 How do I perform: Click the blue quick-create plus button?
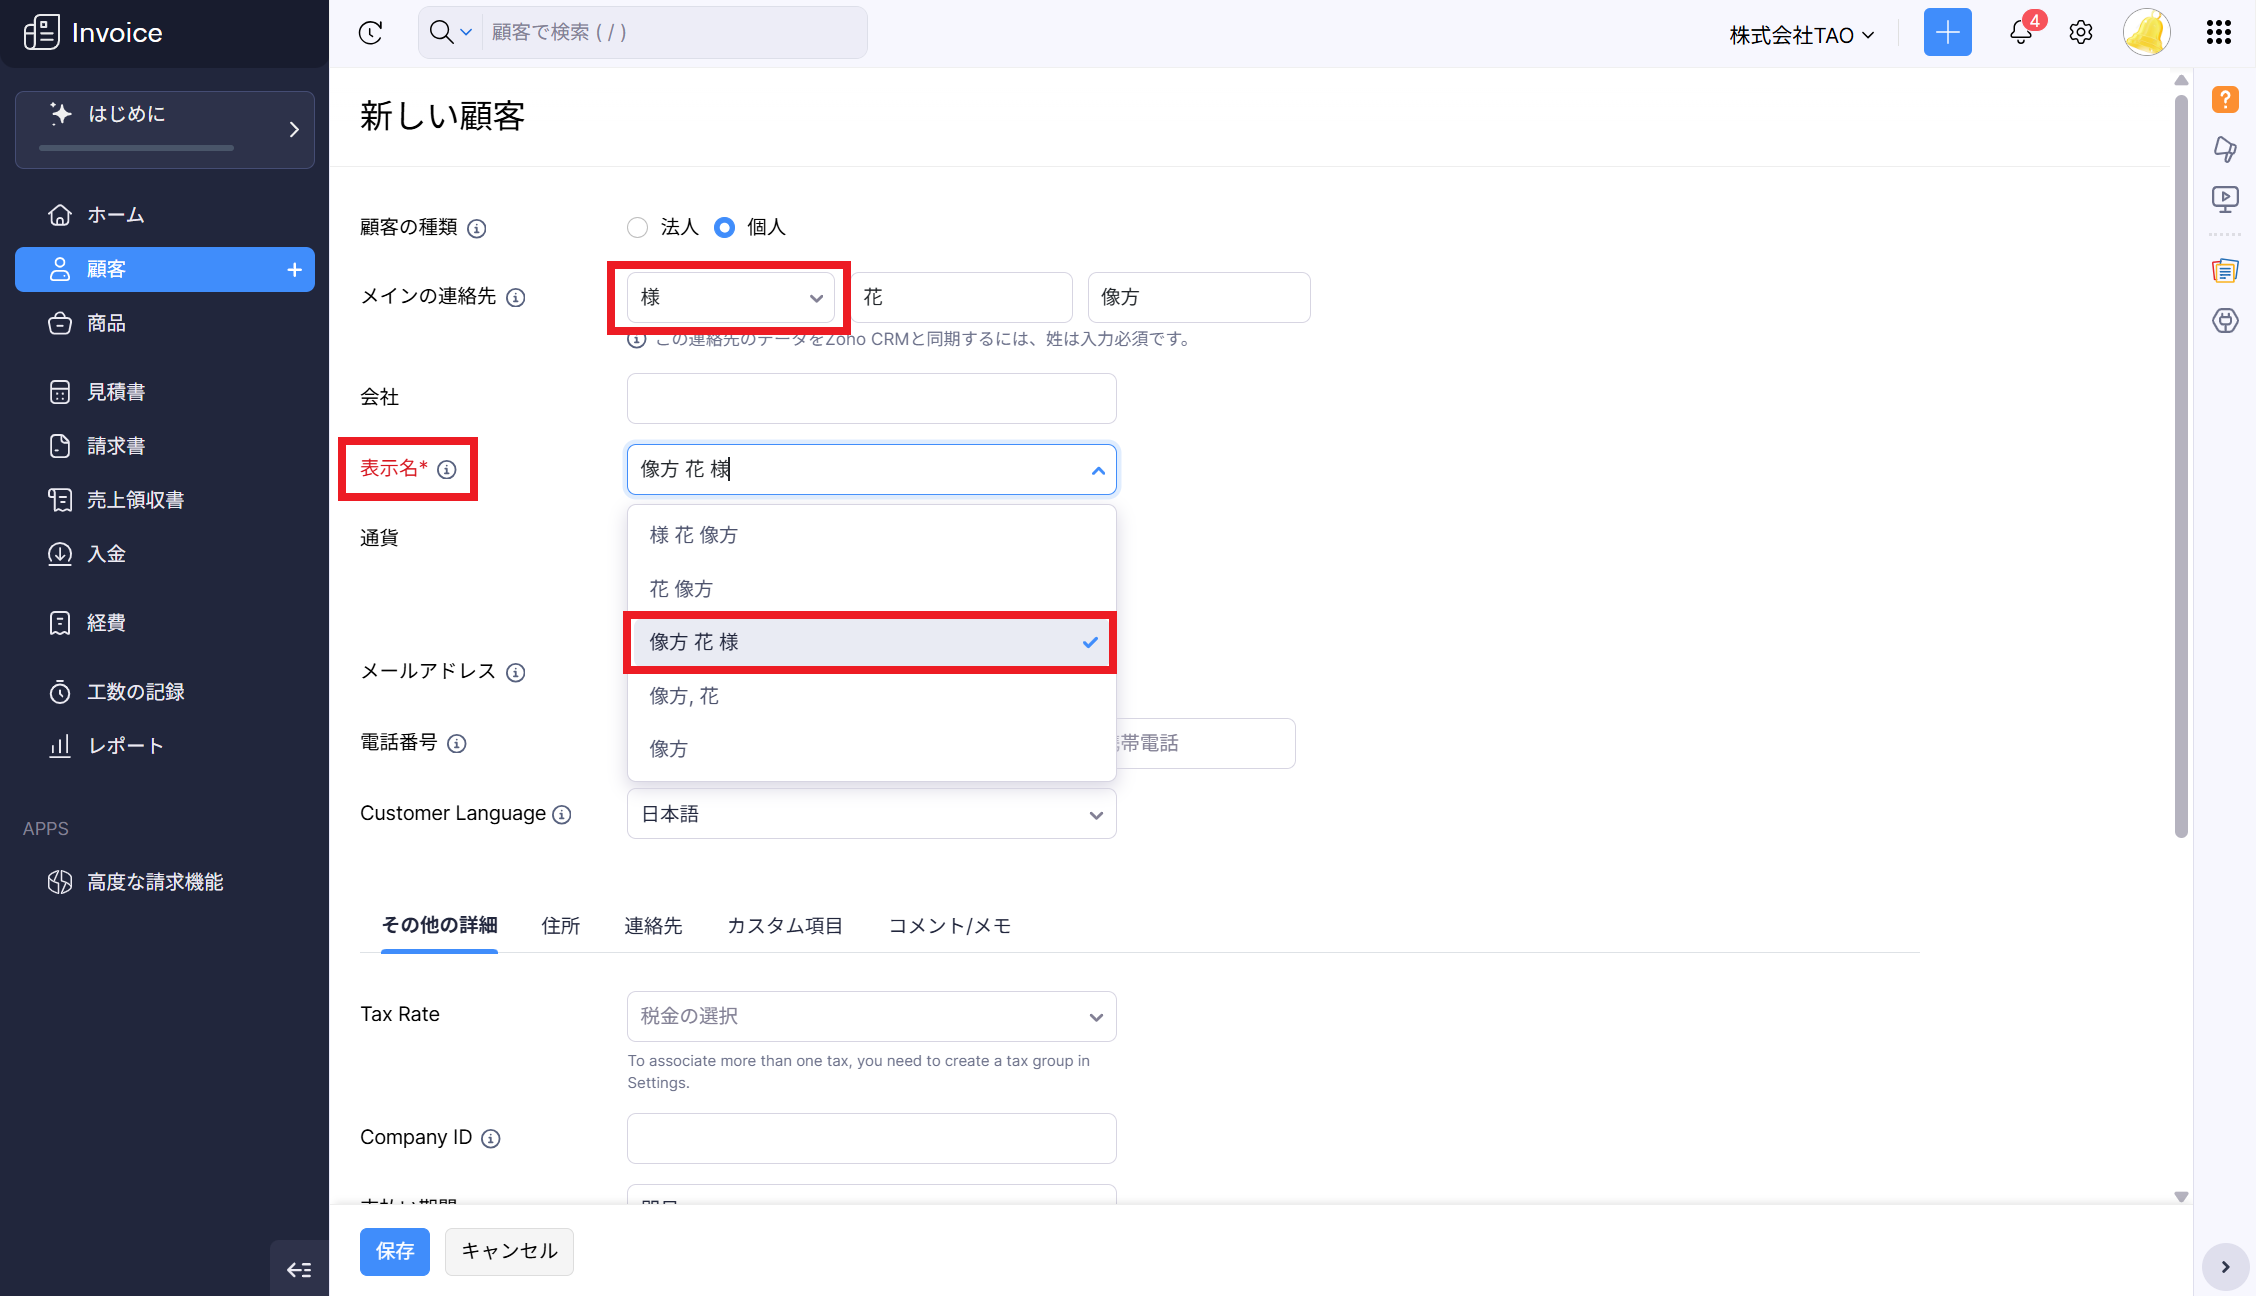1947,33
